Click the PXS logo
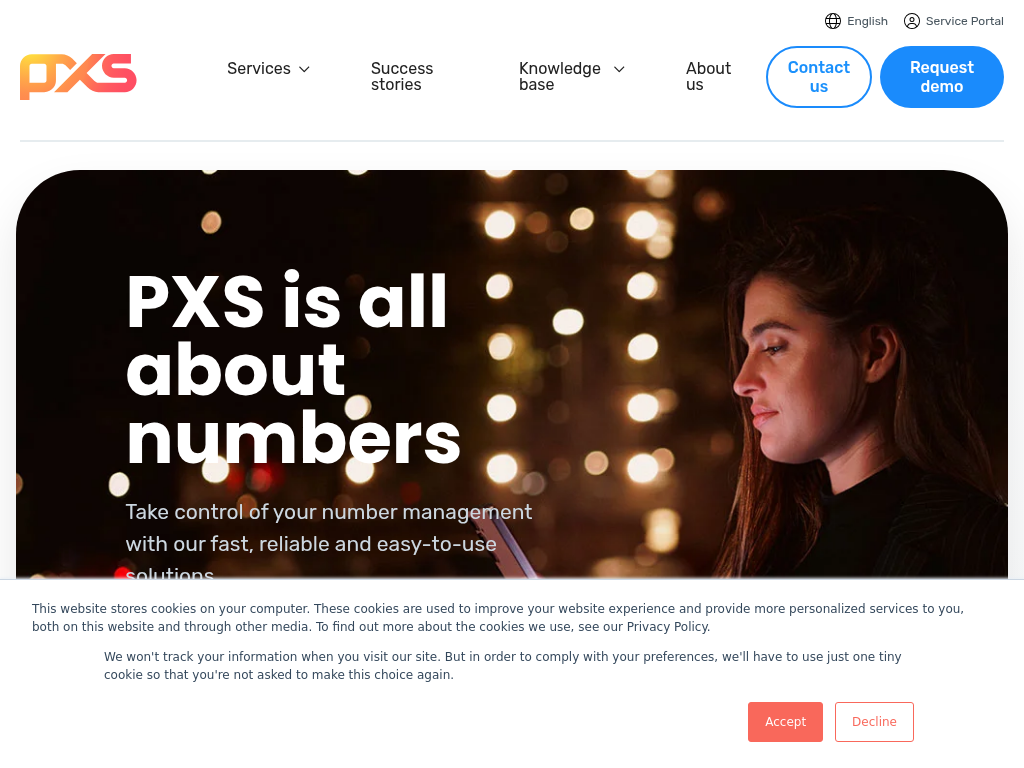 coord(78,76)
